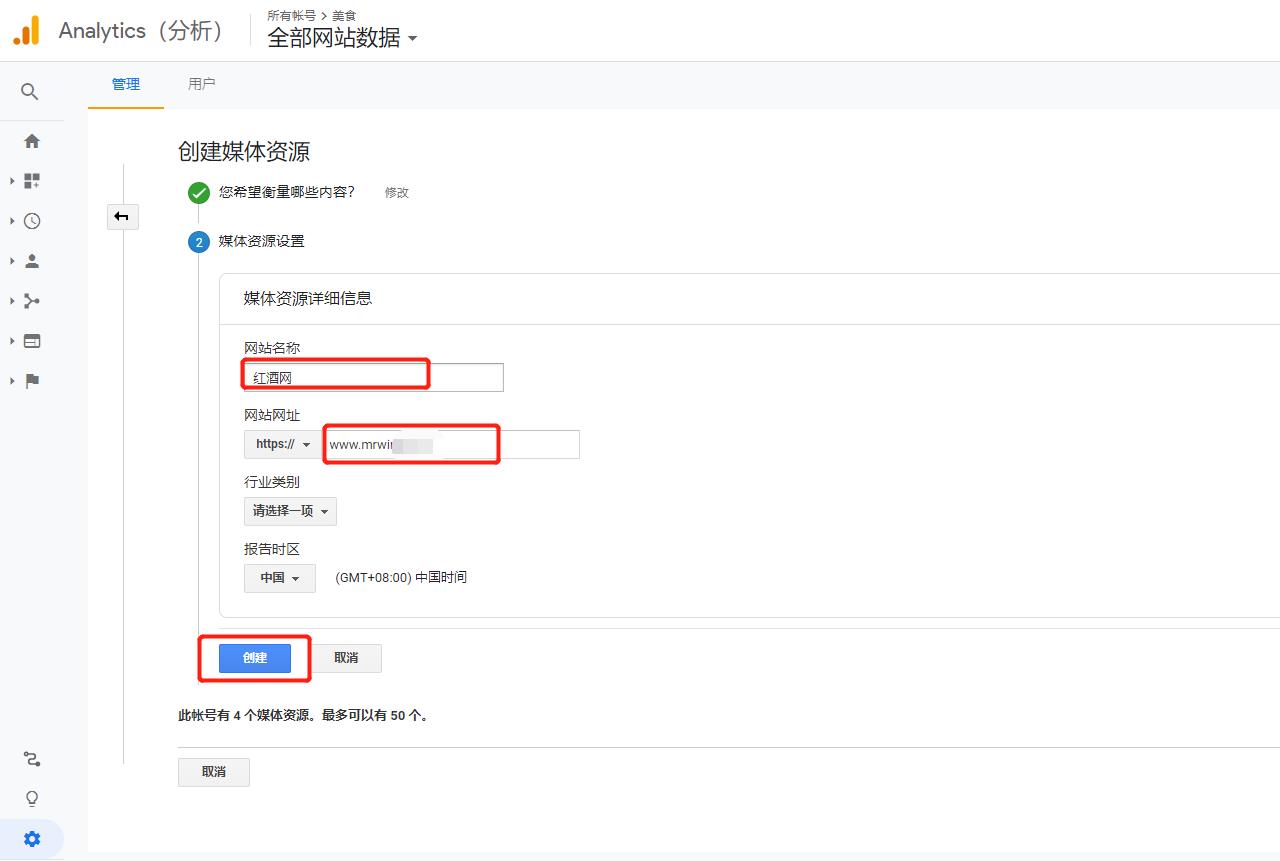This screenshot has width=1280, height=861.
Task: Click the Admin gear icon
Action: point(31,838)
